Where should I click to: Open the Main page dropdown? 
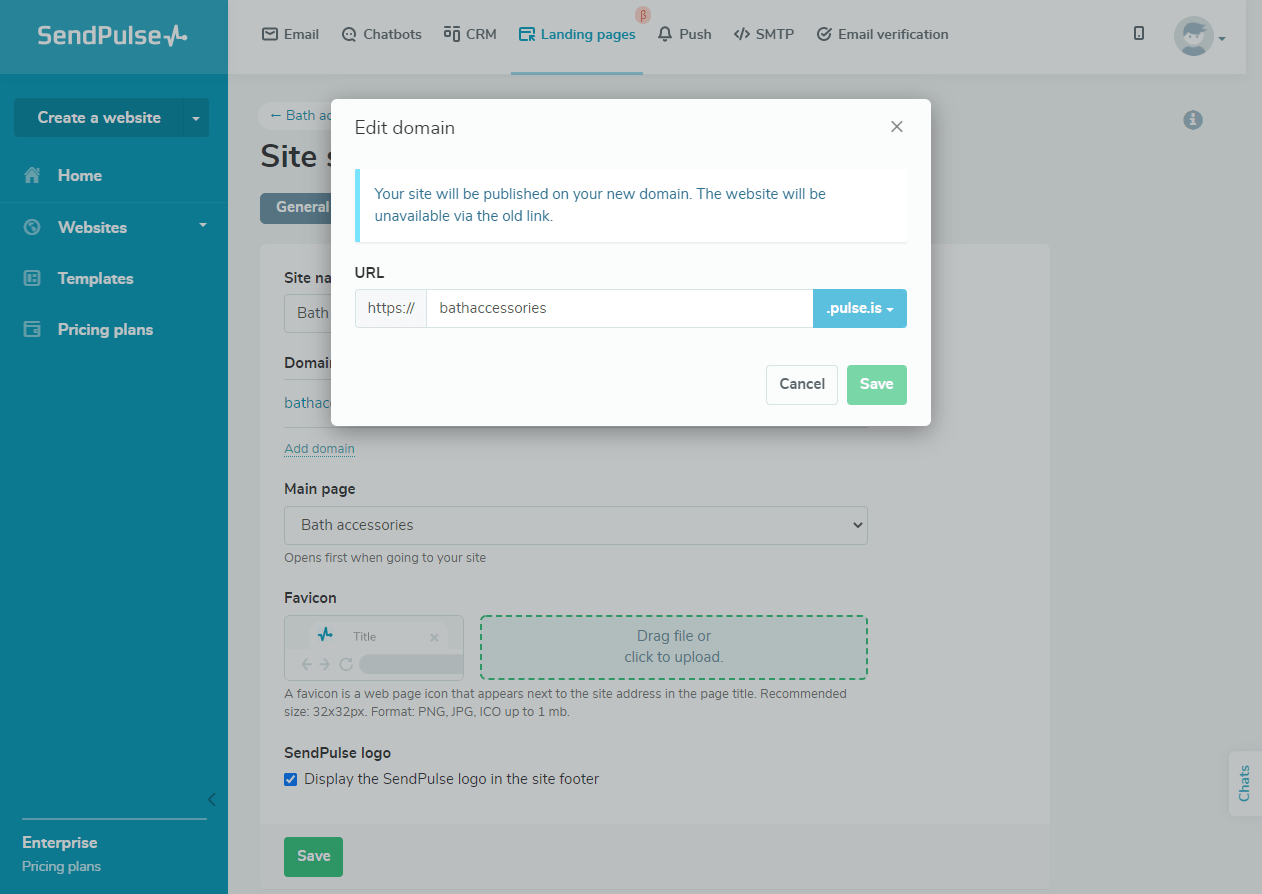(576, 525)
